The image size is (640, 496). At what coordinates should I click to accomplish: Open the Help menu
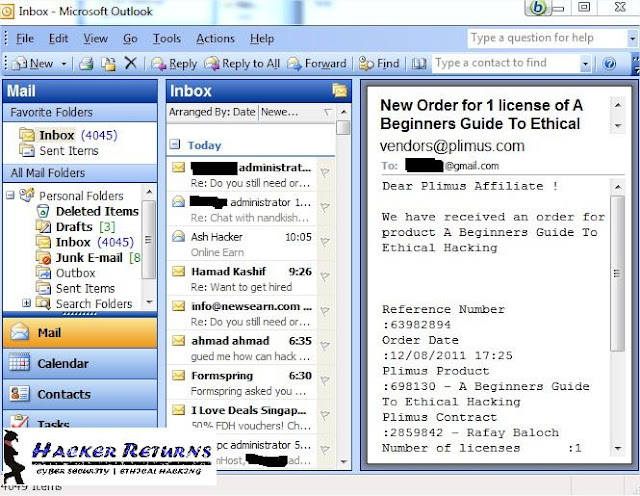pyautogui.click(x=262, y=38)
